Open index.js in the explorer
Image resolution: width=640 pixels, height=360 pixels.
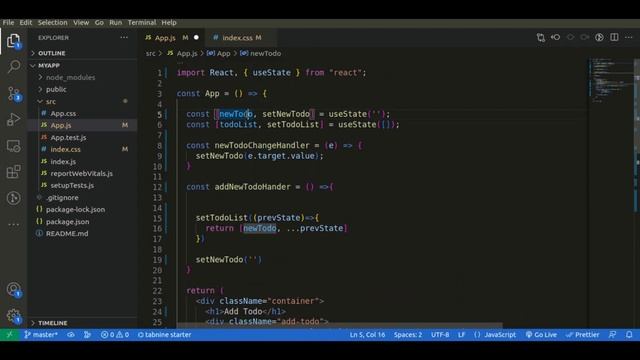point(82,162)
